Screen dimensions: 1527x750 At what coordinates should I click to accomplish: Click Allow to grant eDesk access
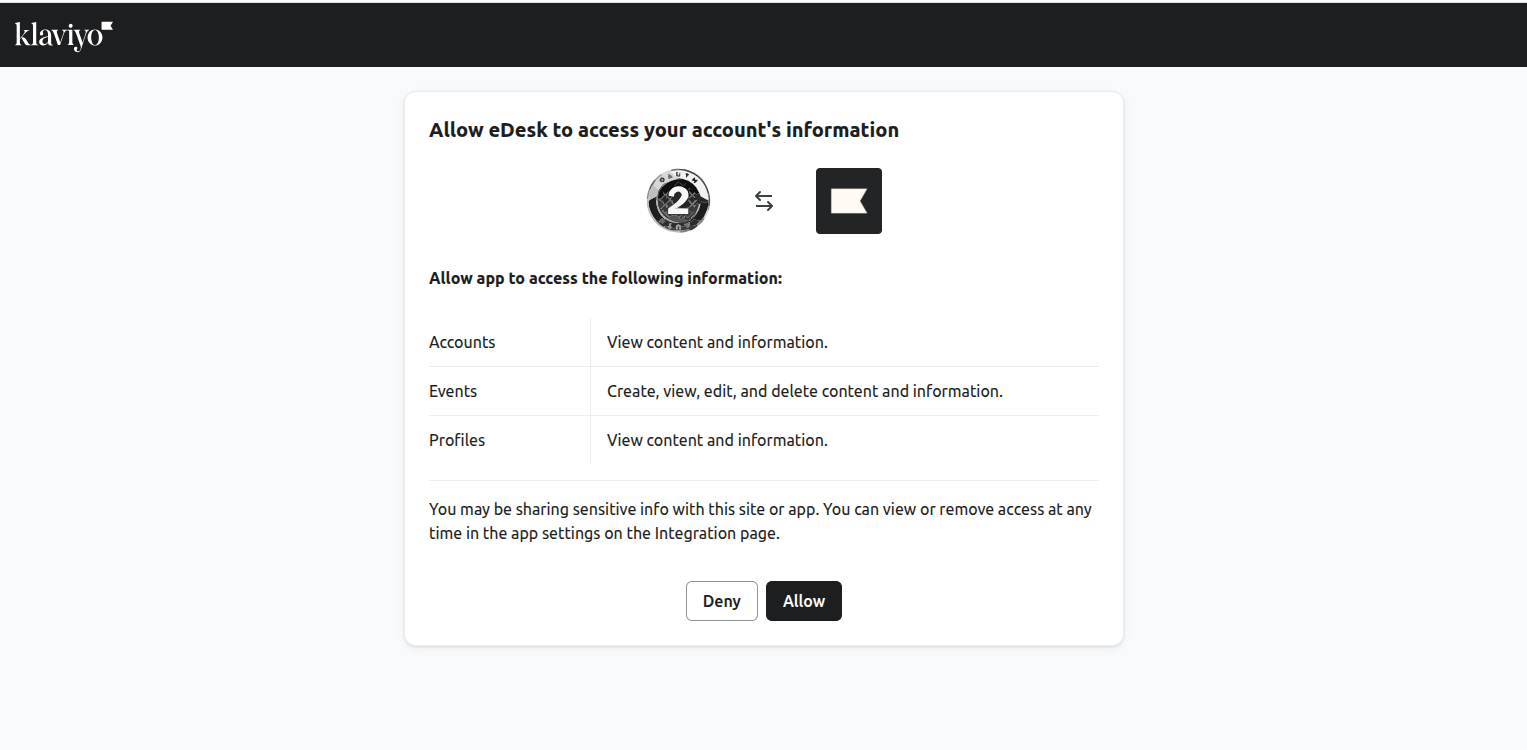[x=803, y=601]
